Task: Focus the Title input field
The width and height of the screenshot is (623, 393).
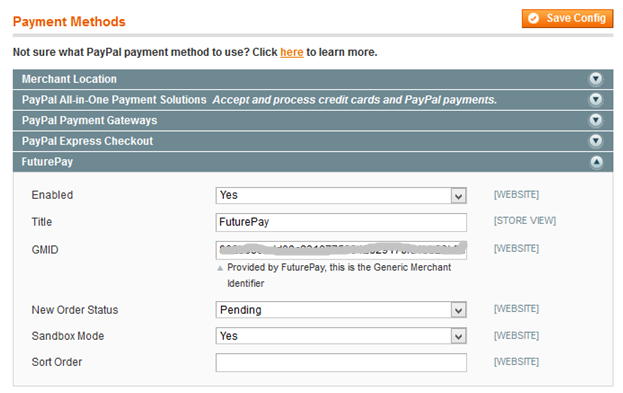Action: click(x=341, y=222)
